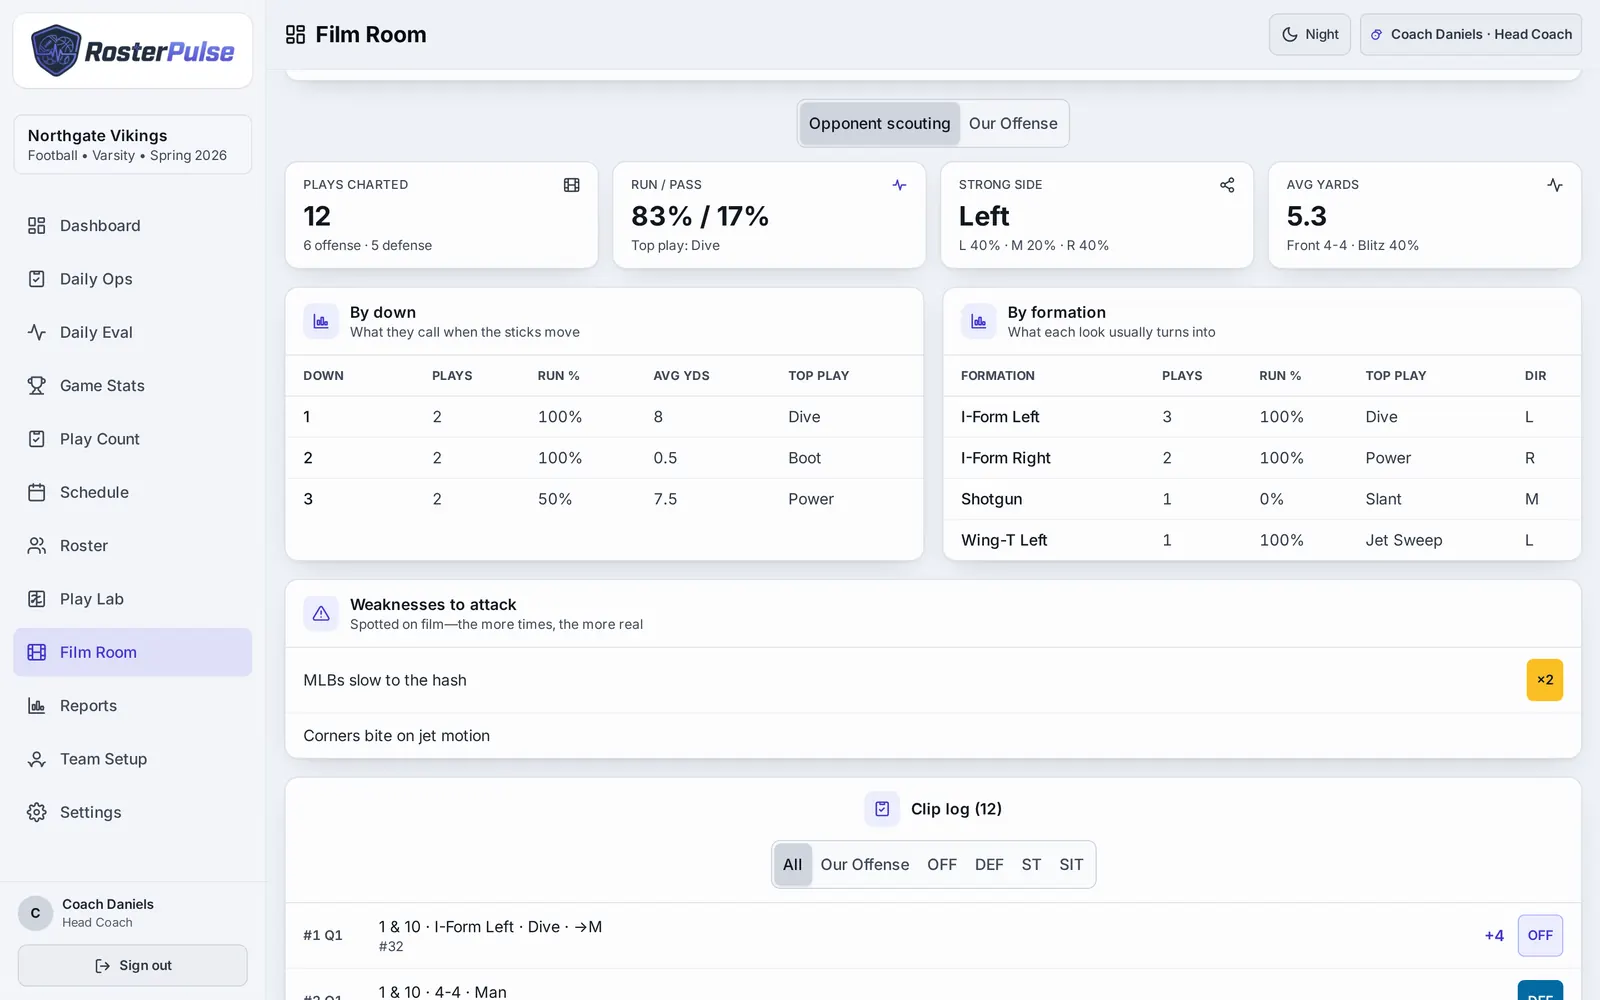The width and height of the screenshot is (1600, 1000).
Task: Select the Film Room sidebar item
Action: click(132, 652)
